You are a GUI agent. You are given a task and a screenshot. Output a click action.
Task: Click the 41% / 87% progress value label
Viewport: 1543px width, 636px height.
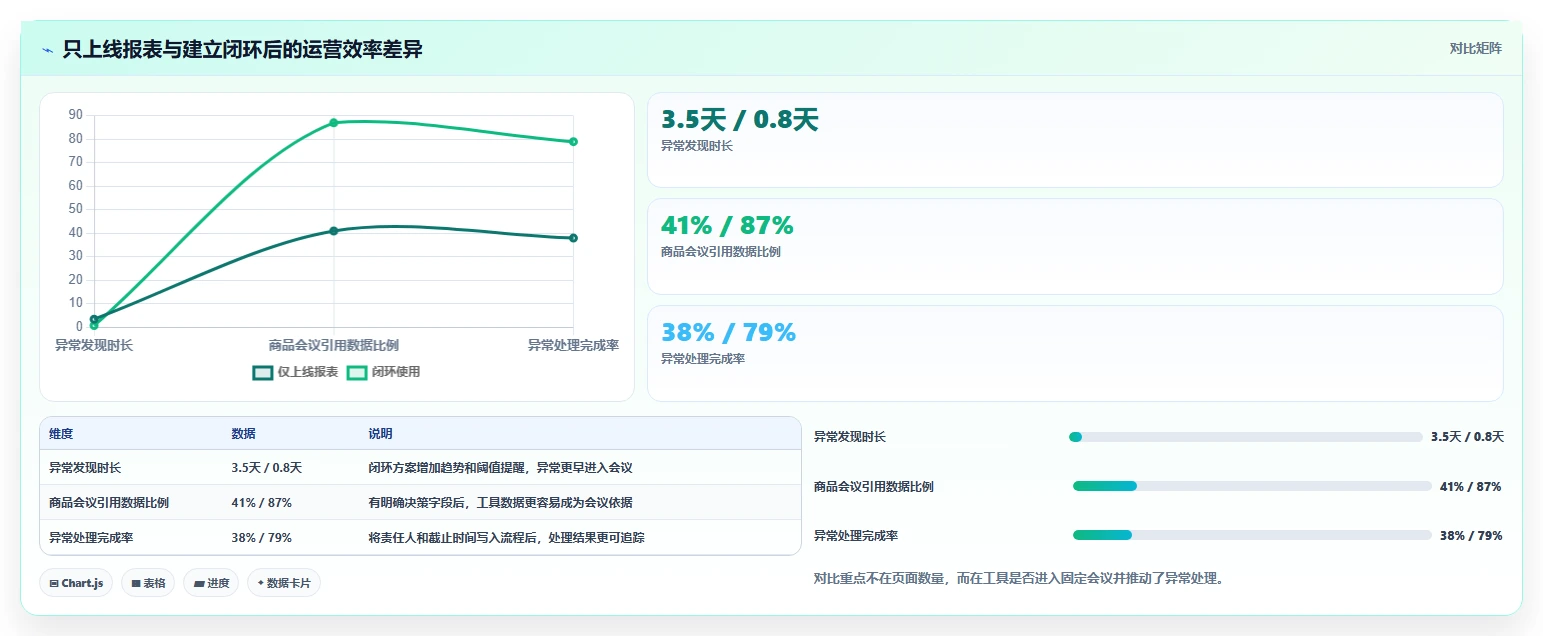pyautogui.click(x=1471, y=487)
